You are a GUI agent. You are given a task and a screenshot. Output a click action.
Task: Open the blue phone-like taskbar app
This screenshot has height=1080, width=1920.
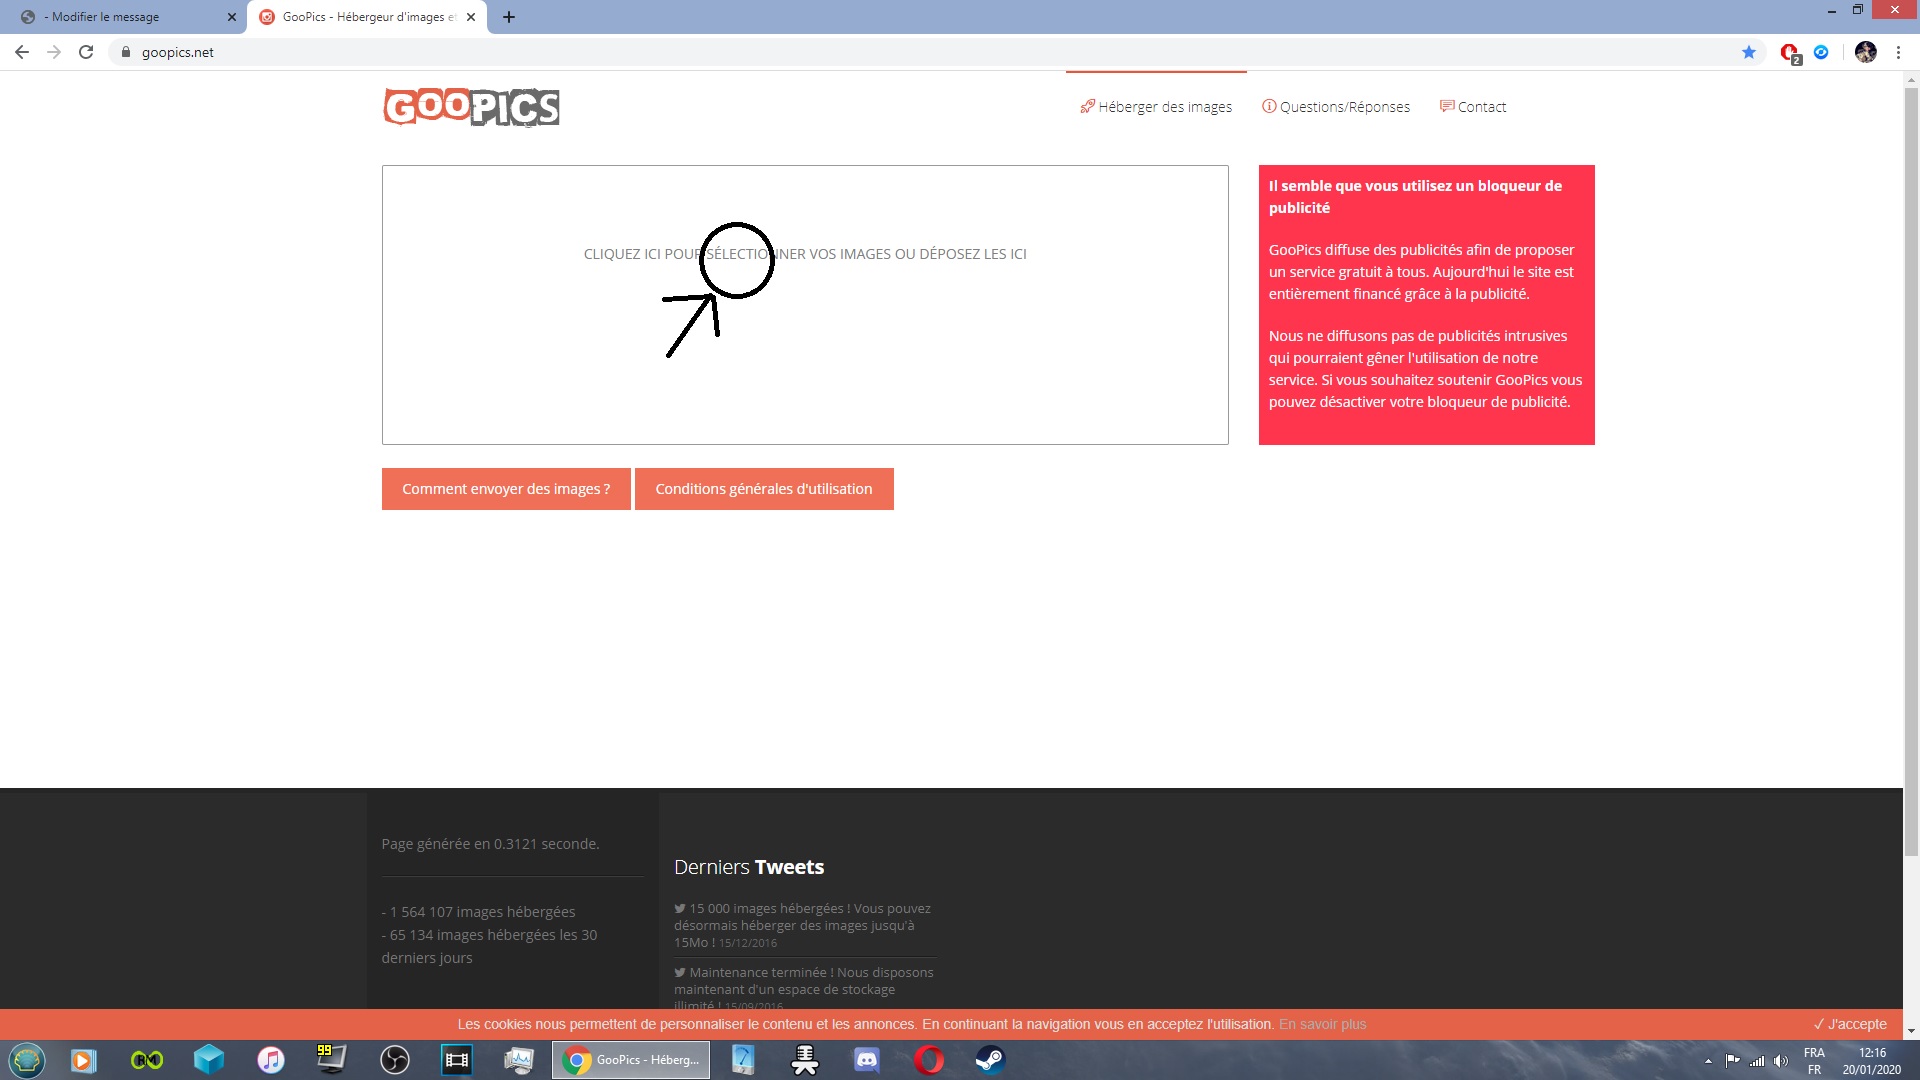(743, 1060)
